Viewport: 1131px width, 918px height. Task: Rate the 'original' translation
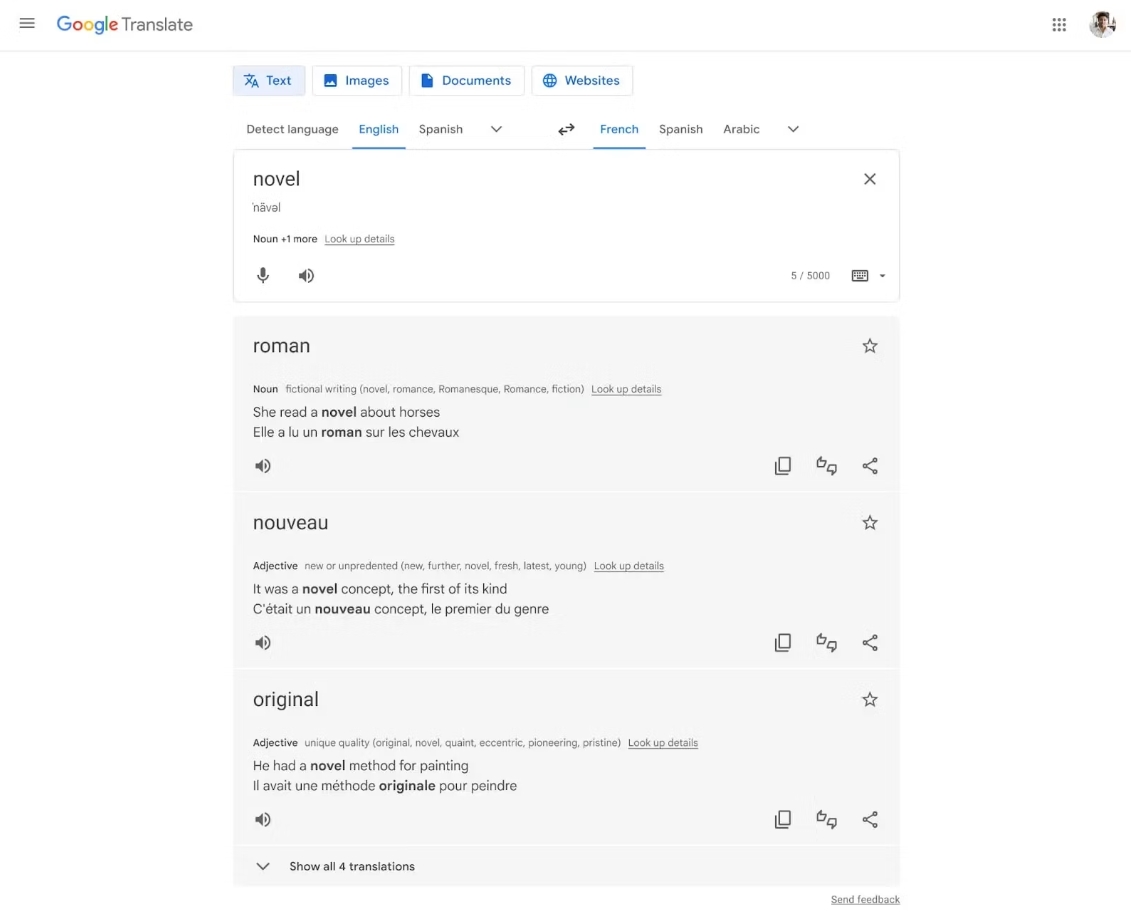pos(826,819)
